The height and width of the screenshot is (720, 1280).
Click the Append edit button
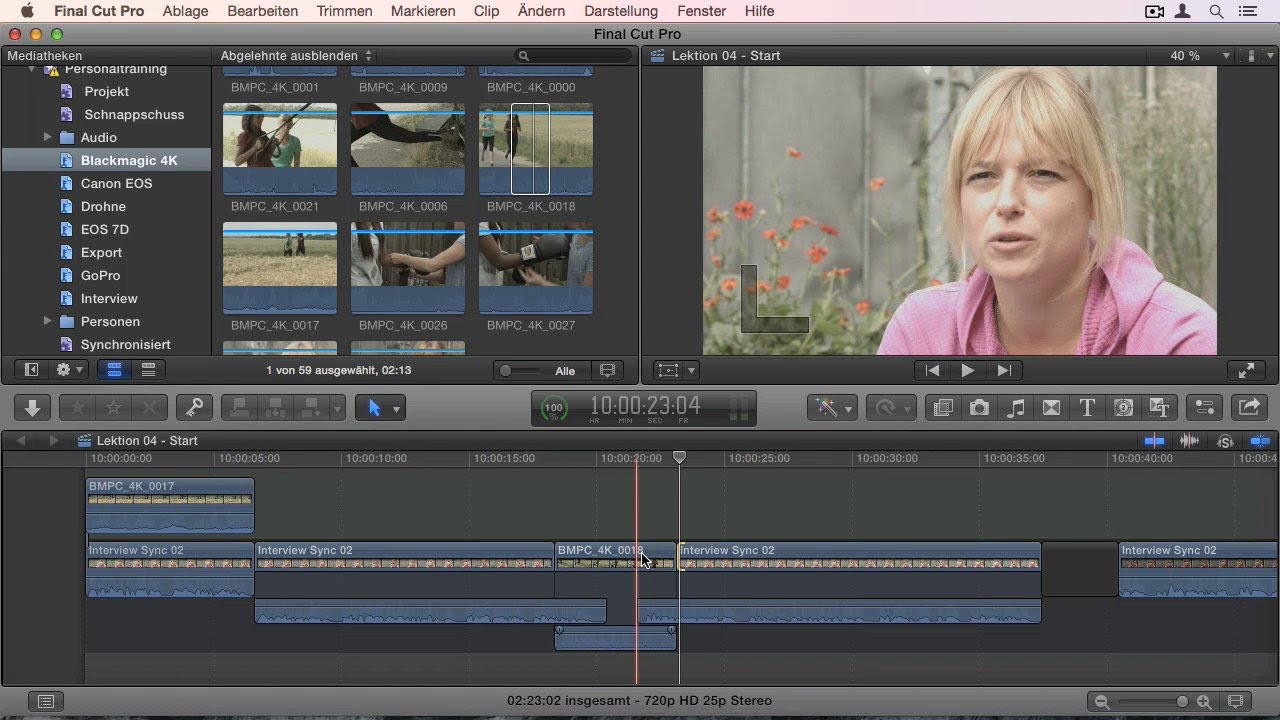click(312, 408)
